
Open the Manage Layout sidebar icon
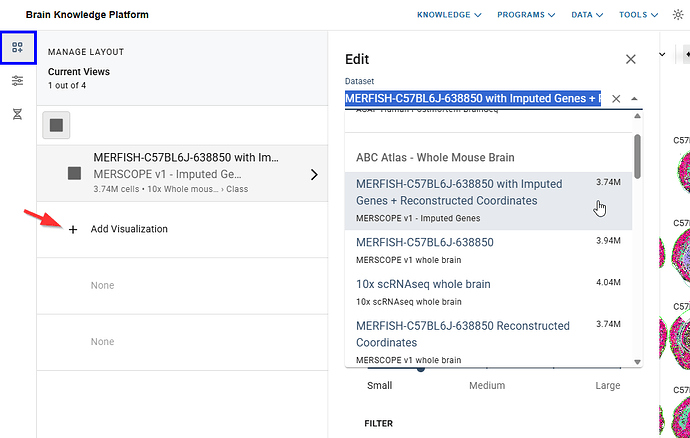17,47
